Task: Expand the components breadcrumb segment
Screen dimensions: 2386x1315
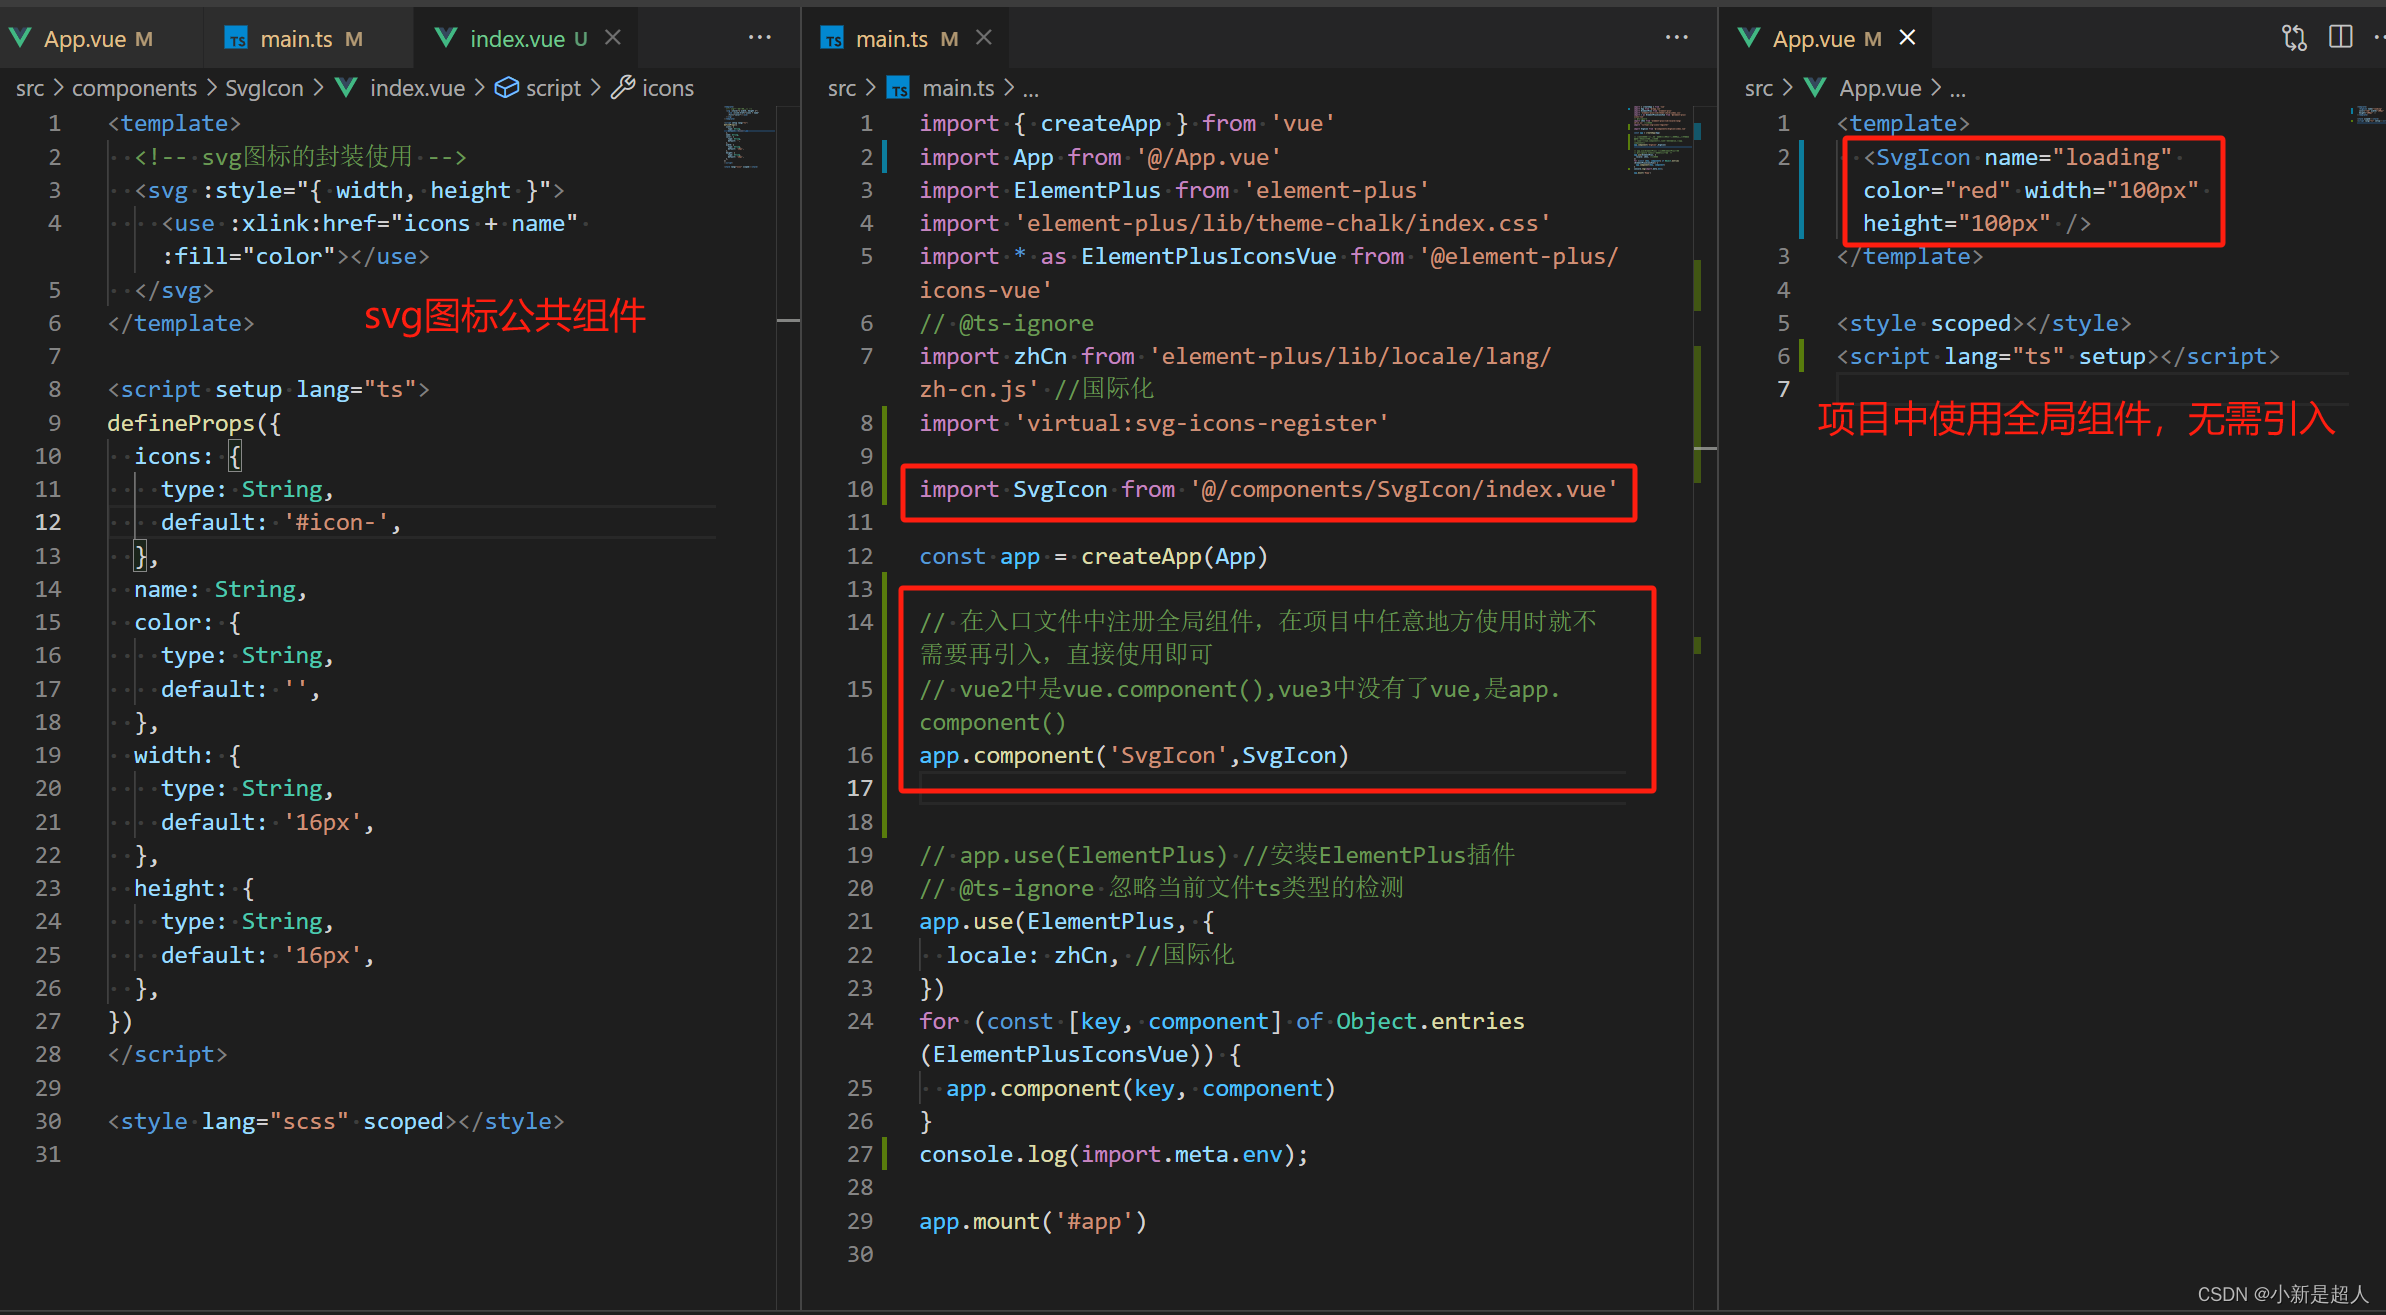Action: click(134, 88)
